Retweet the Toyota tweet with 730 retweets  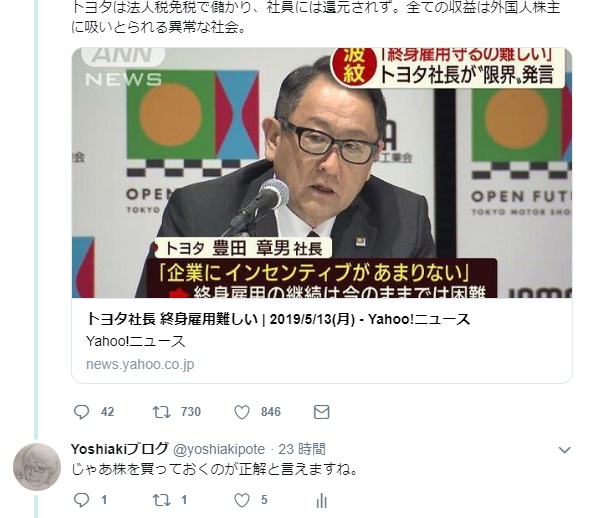click(162, 412)
